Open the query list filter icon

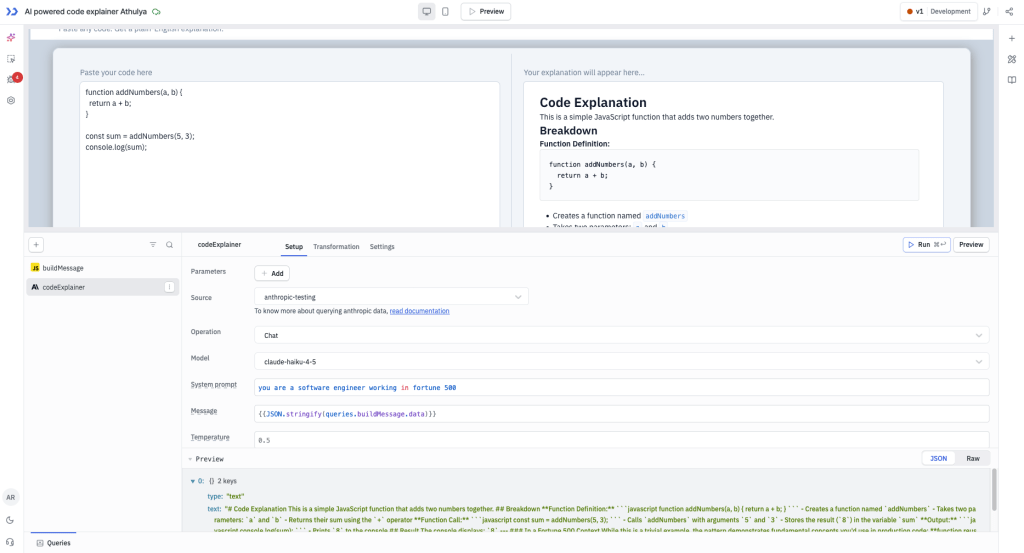(x=153, y=245)
